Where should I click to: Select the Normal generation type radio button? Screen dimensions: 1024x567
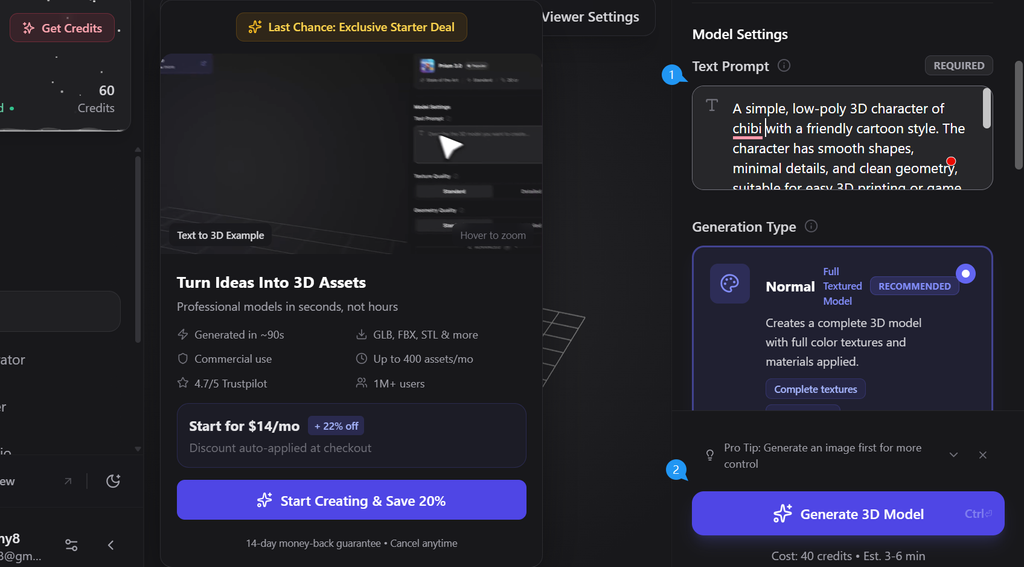966,274
